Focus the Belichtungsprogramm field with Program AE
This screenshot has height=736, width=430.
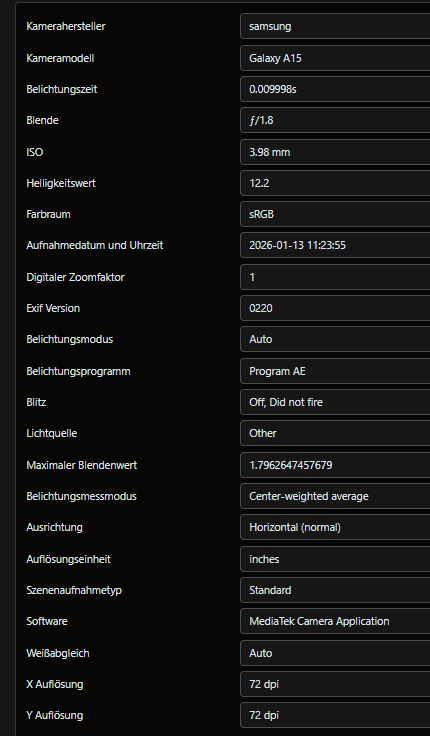point(335,371)
